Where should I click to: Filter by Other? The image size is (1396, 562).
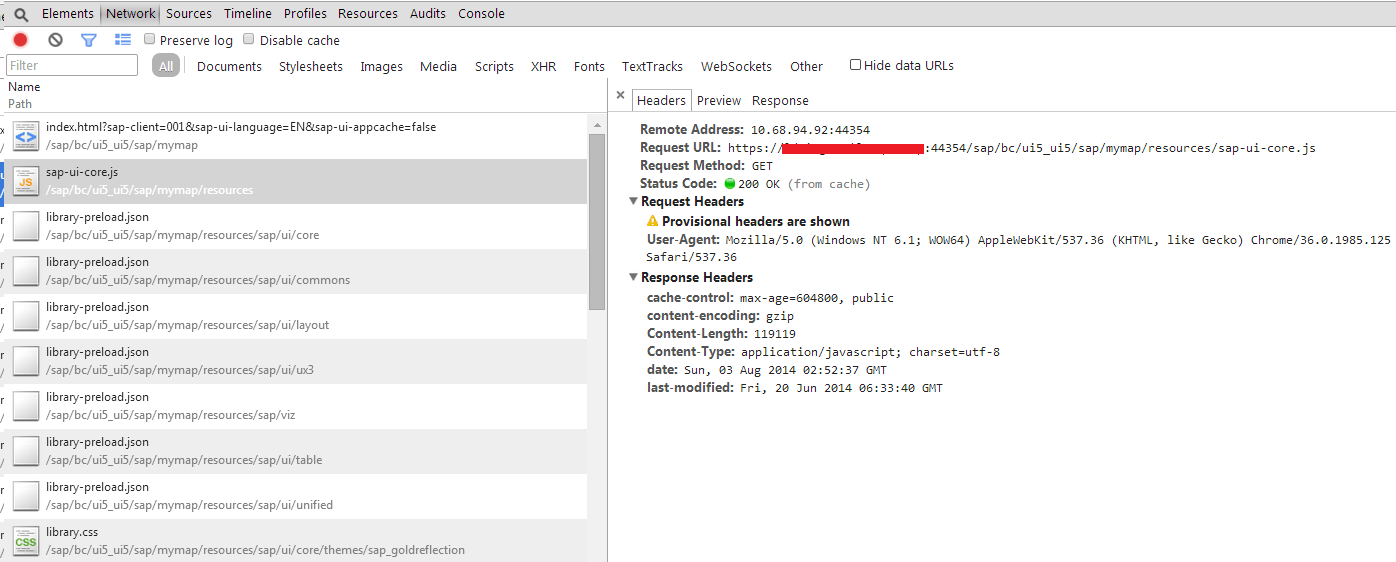[x=806, y=67]
